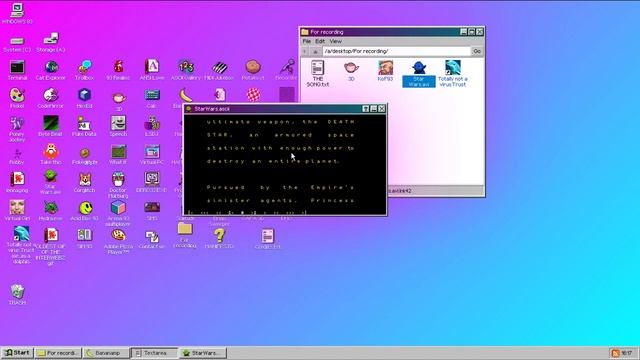The image size is (640, 360).
Task: Open the Adobe Pizza Player icon
Action: tap(118, 242)
